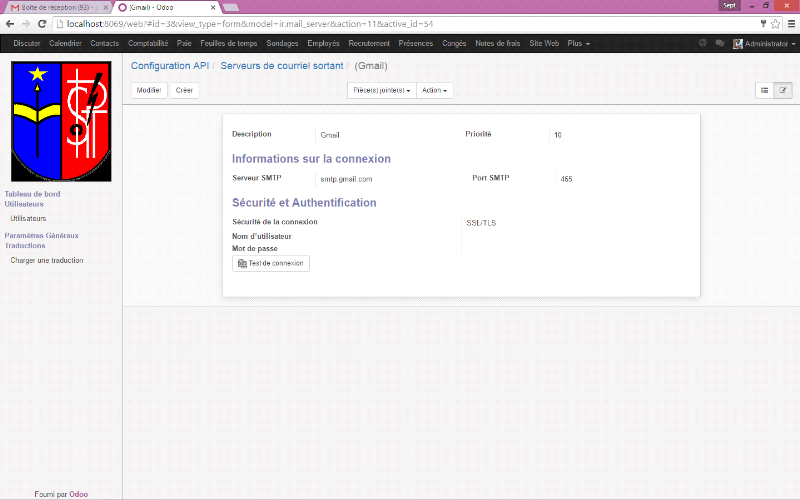The height and width of the screenshot is (500, 800).
Task: Switch to the Gmail inbox tab
Action: point(55,7)
